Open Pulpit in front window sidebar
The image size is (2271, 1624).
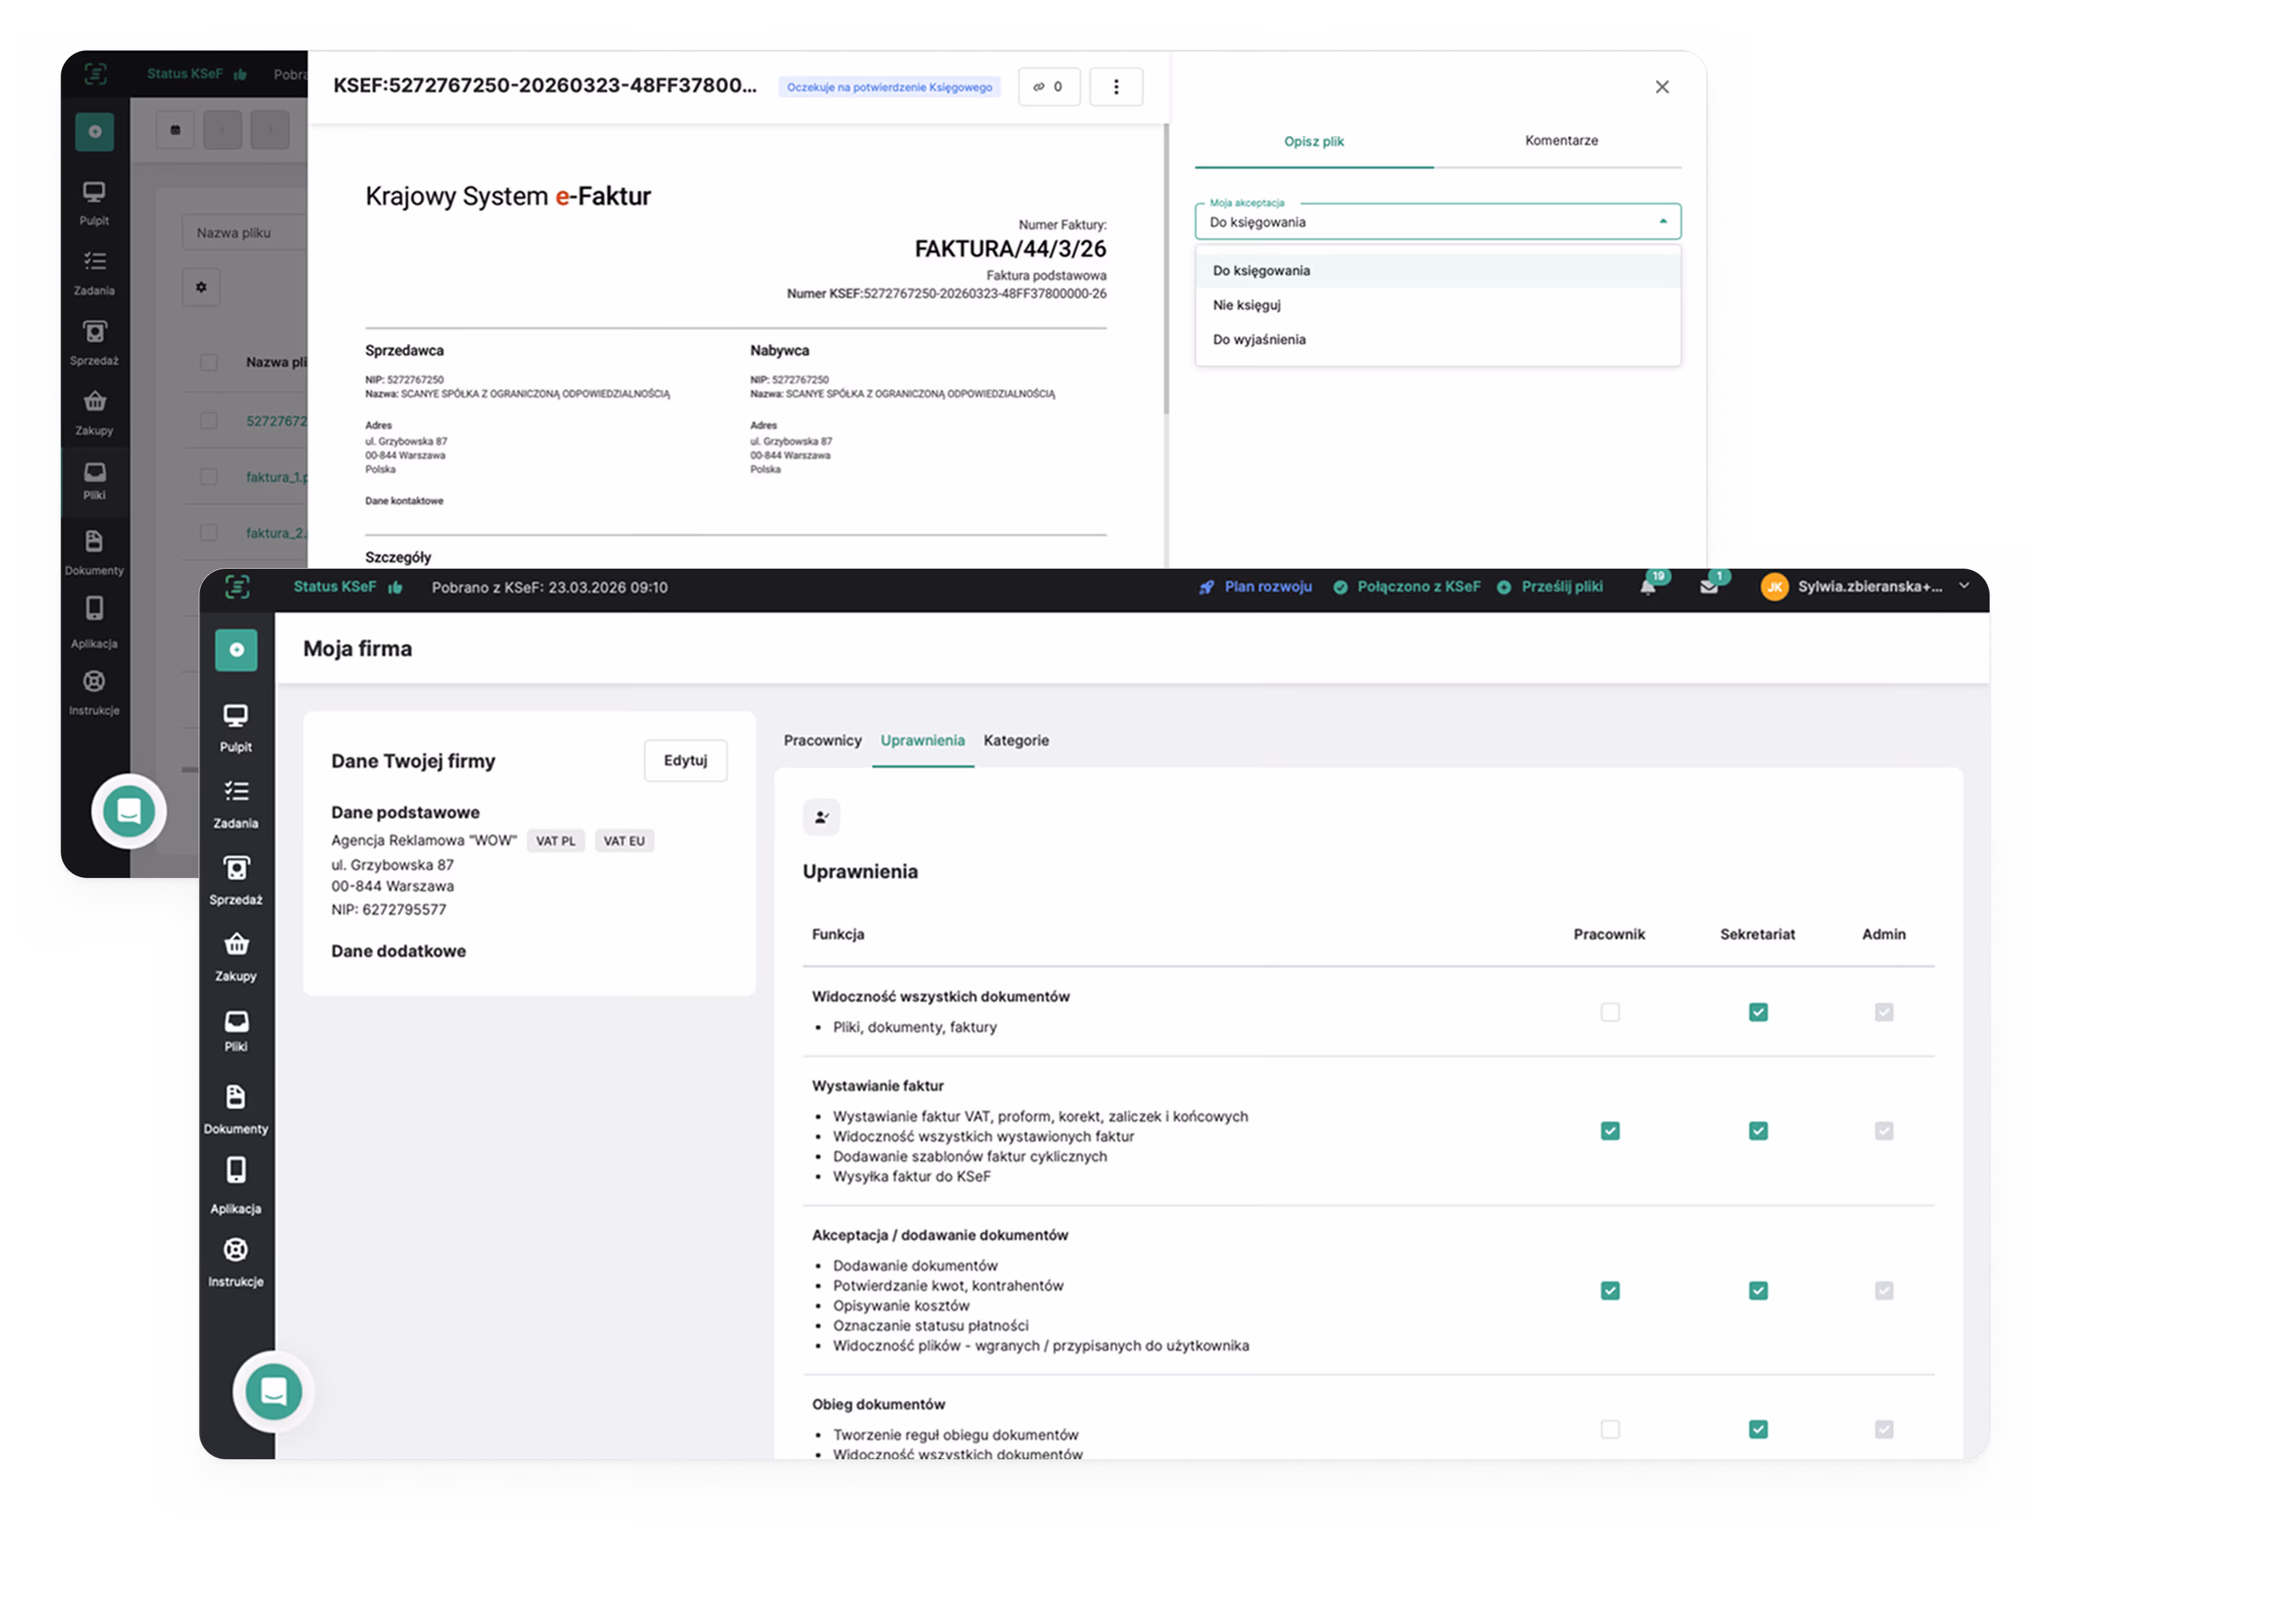click(x=236, y=727)
